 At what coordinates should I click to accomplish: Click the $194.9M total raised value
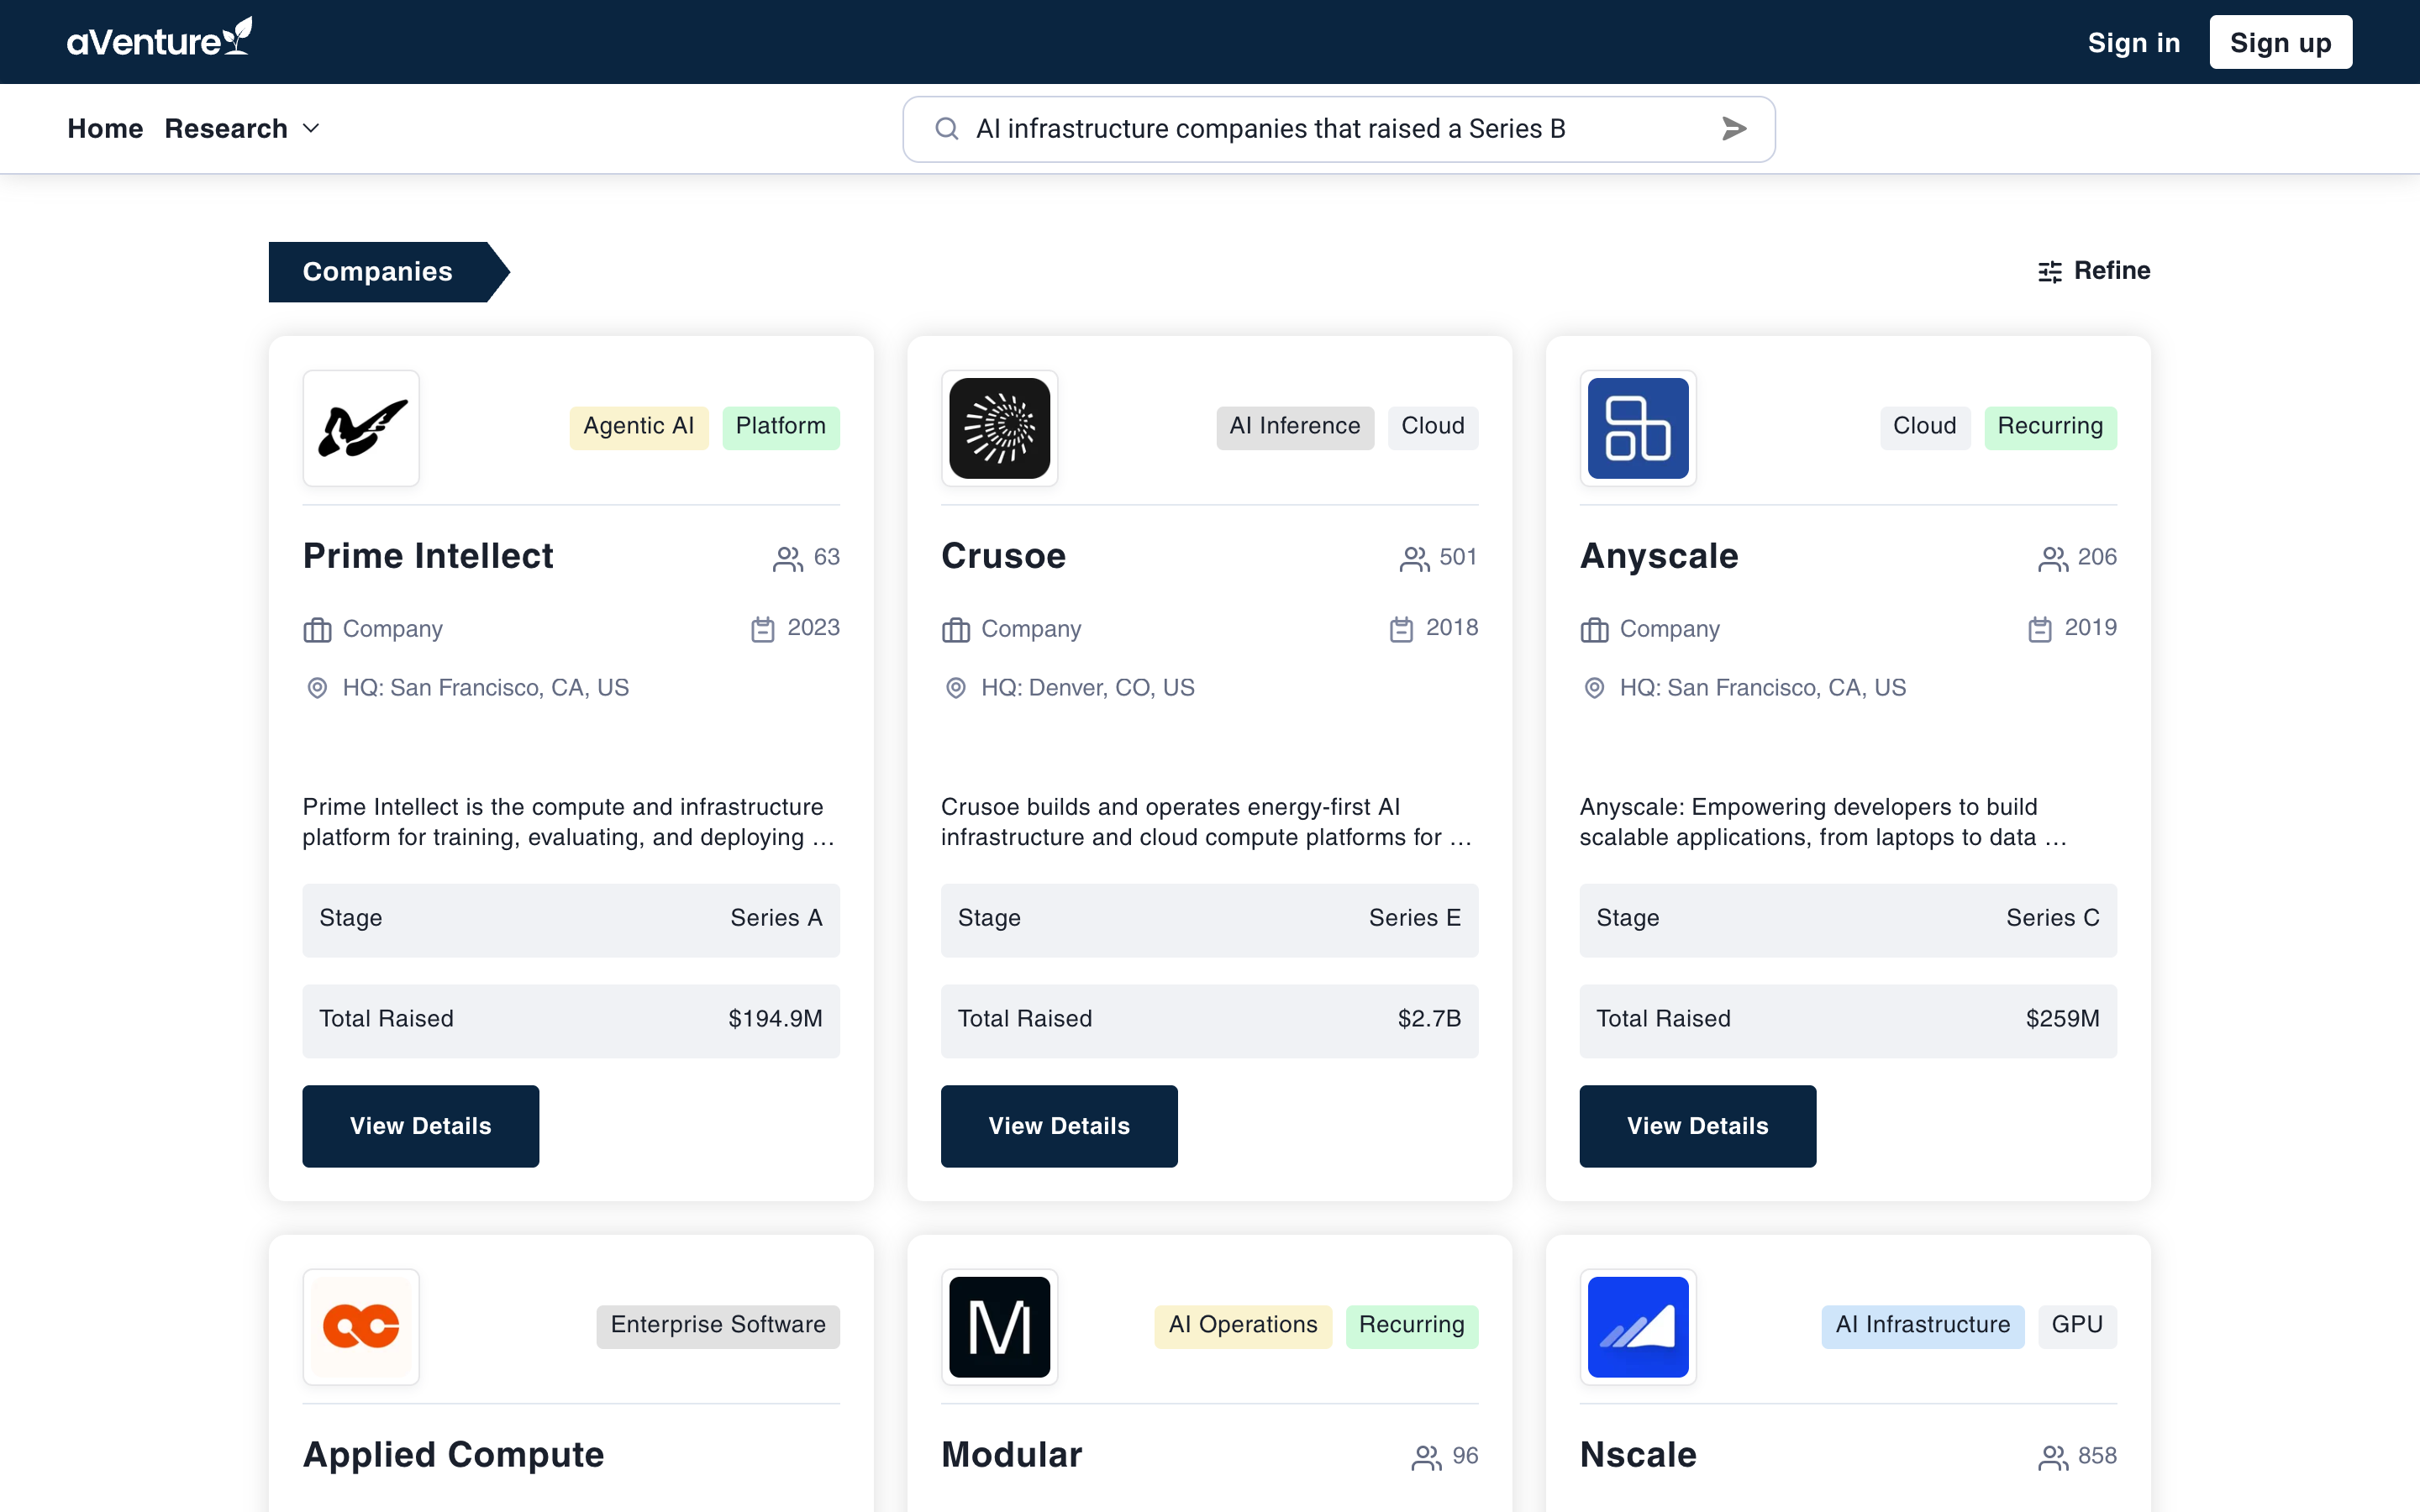(x=775, y=1019)
